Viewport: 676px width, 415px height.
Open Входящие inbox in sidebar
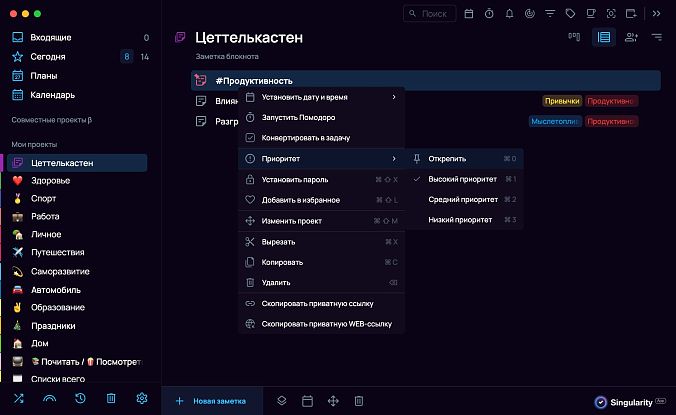tap(80, 37)
